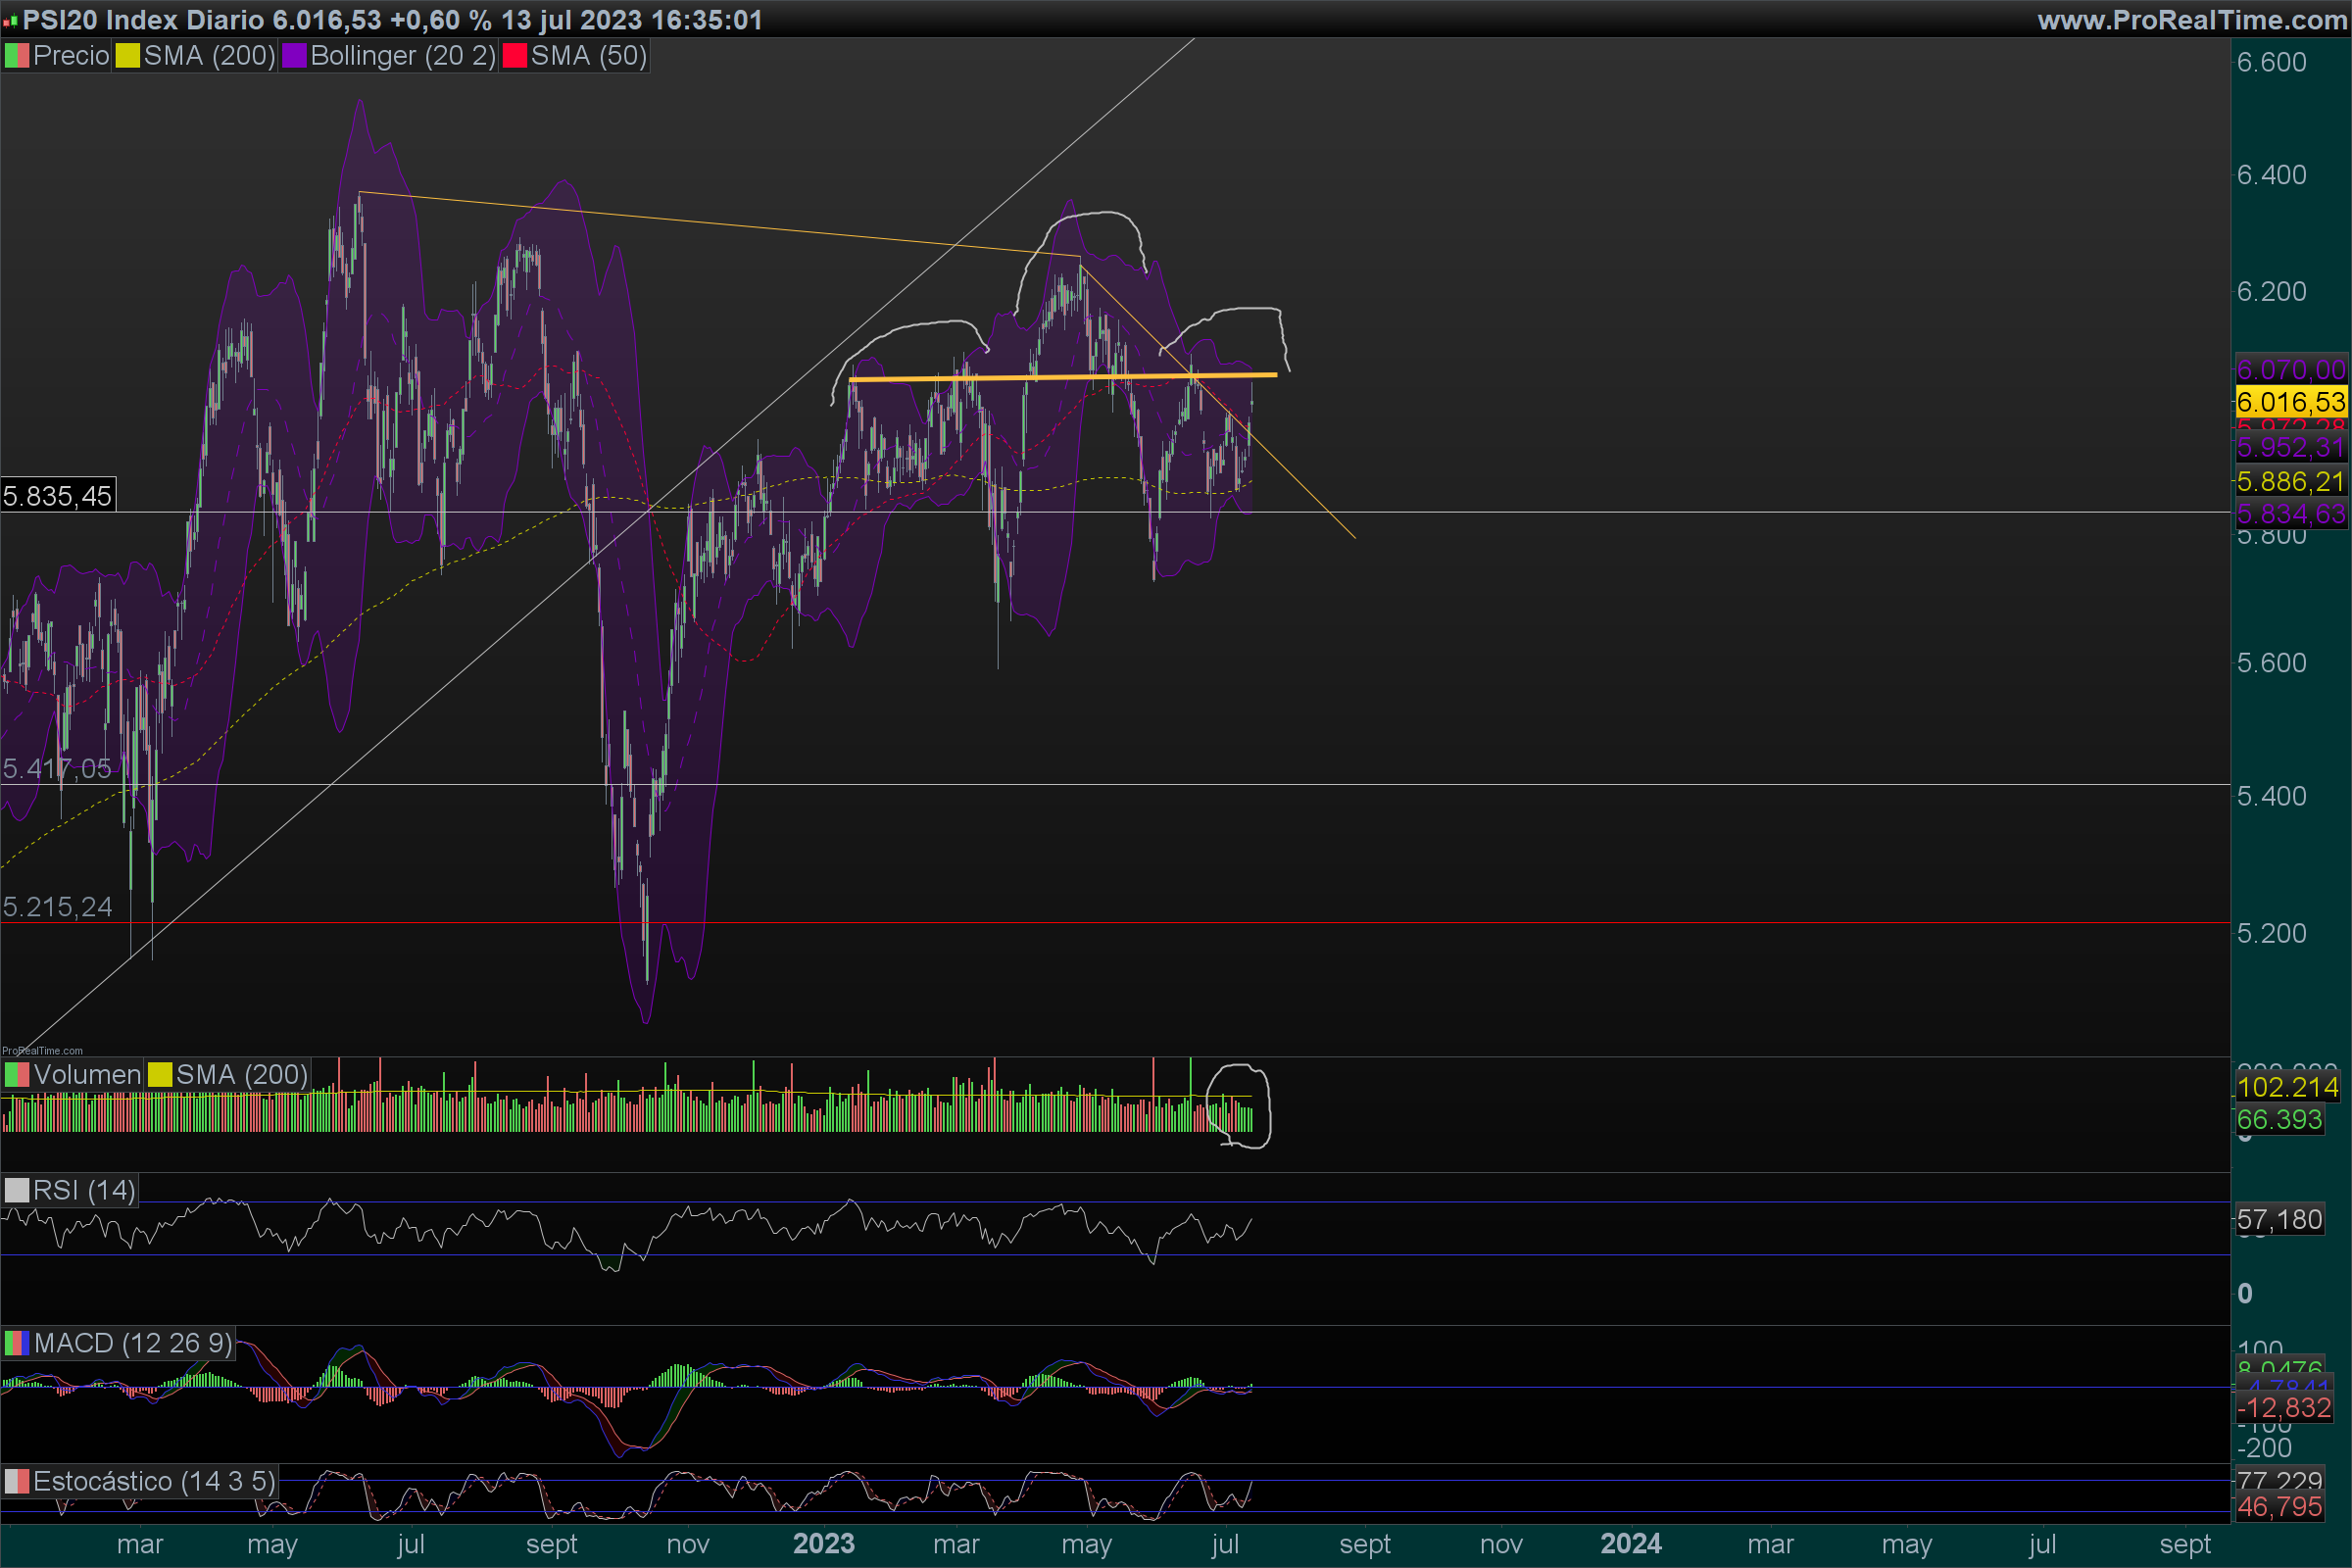
Task: Select the 2023 marker on the time axis
Action: (823, 1544)
